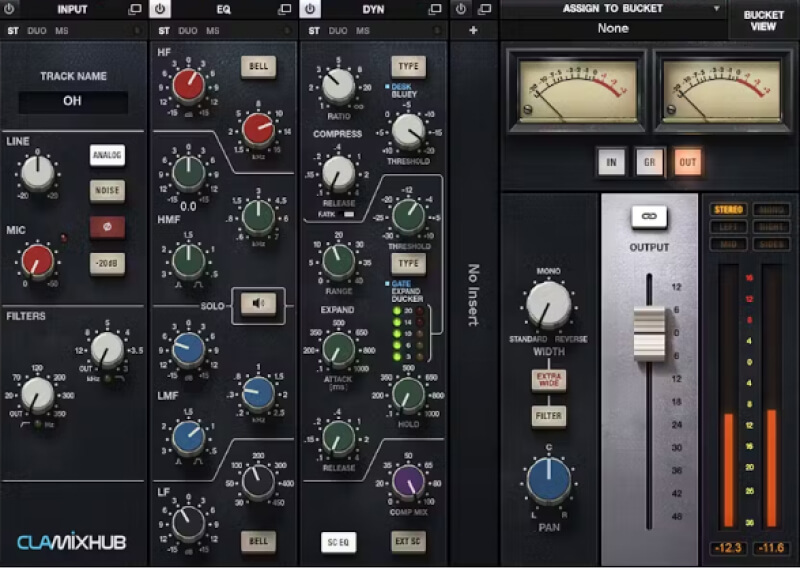
Task: Toggle the NOISE button
Action: pyautogui.click(x=107, y=191)
